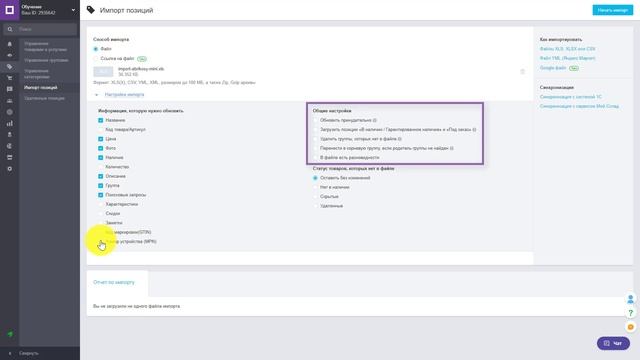The height and width of the screenshot is (360, 640).
Task: Open the user profile floating icon
Action: pyautogui.click(x=630, y=299)
